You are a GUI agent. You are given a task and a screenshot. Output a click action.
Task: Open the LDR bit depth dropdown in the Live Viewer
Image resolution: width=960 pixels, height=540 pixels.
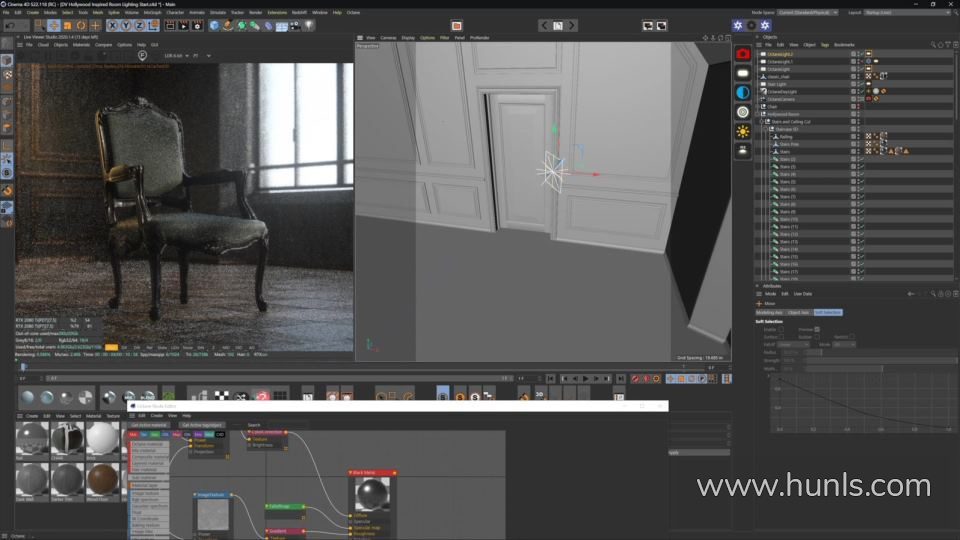coord(176,56)
